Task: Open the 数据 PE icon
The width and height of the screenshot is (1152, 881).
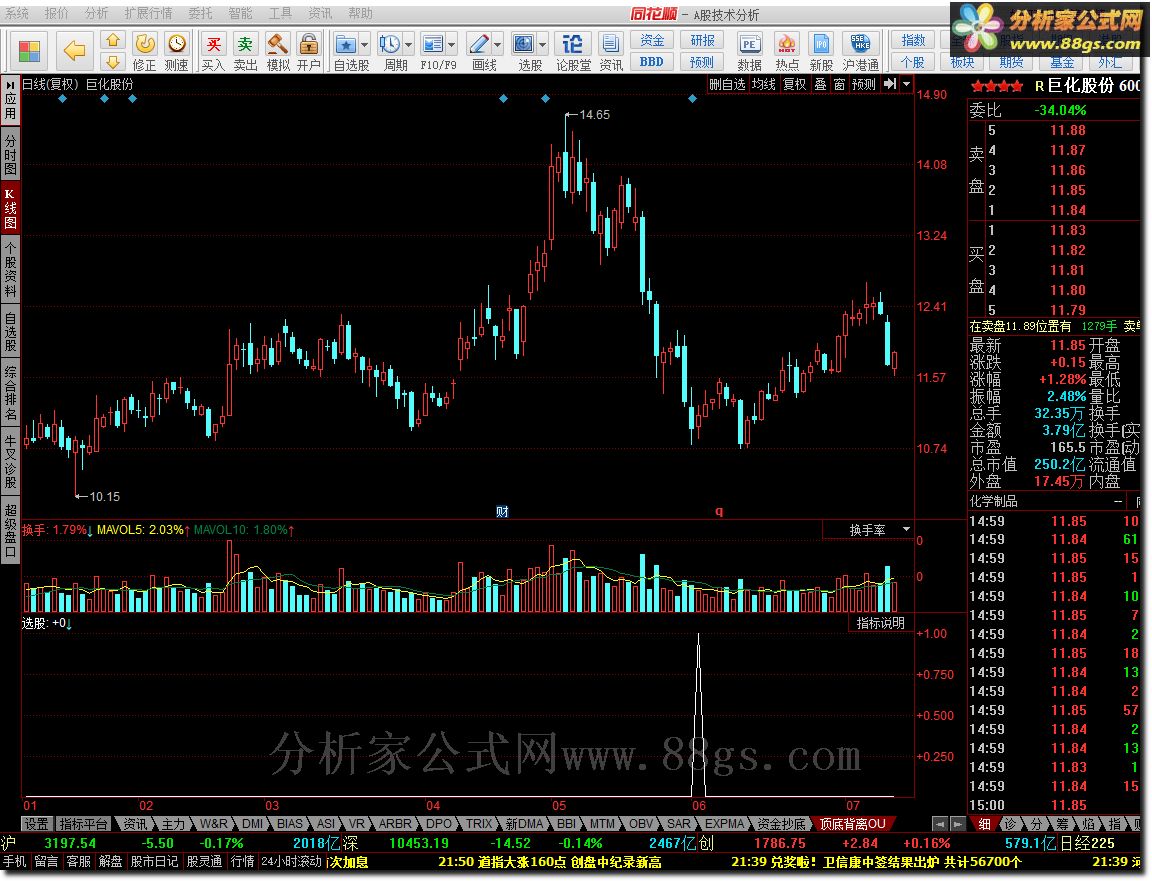Action: [749, 44]
